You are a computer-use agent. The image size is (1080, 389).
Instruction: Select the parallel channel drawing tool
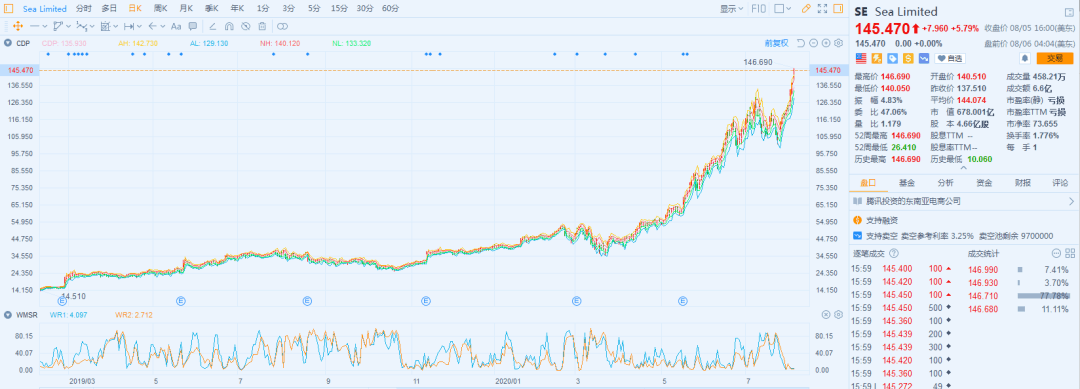click(x=59, y=26)
